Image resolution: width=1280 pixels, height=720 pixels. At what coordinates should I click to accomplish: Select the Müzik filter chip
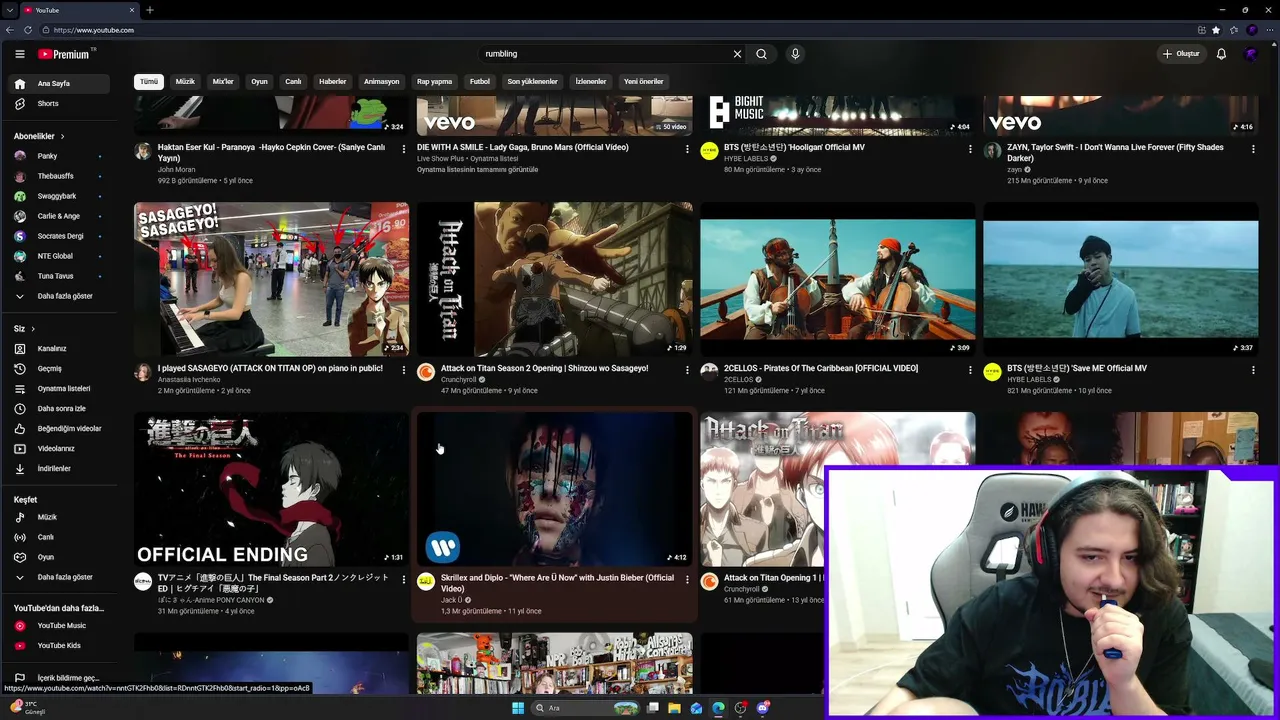[x=185, y=82]
